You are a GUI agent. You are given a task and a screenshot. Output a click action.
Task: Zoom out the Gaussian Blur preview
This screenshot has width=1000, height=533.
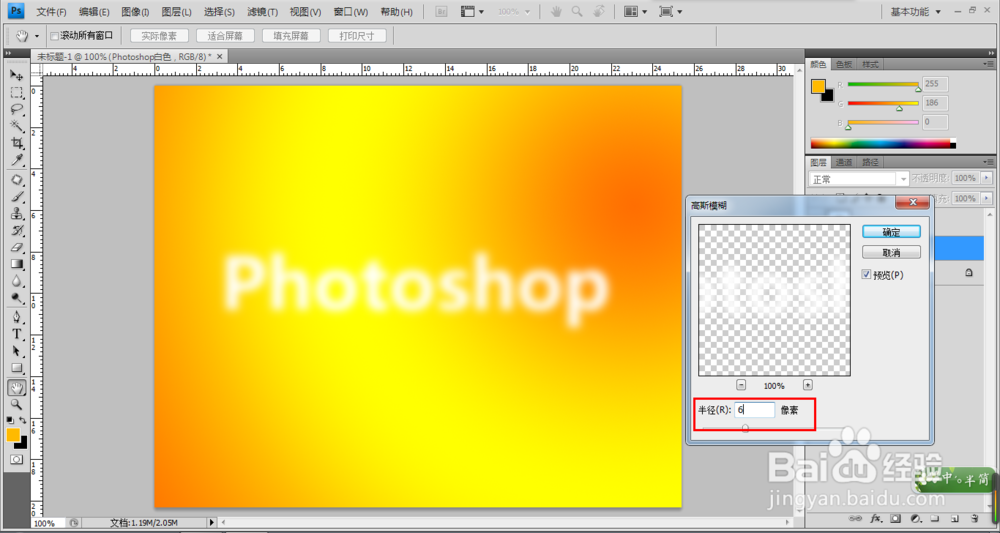tap(741, 384)
